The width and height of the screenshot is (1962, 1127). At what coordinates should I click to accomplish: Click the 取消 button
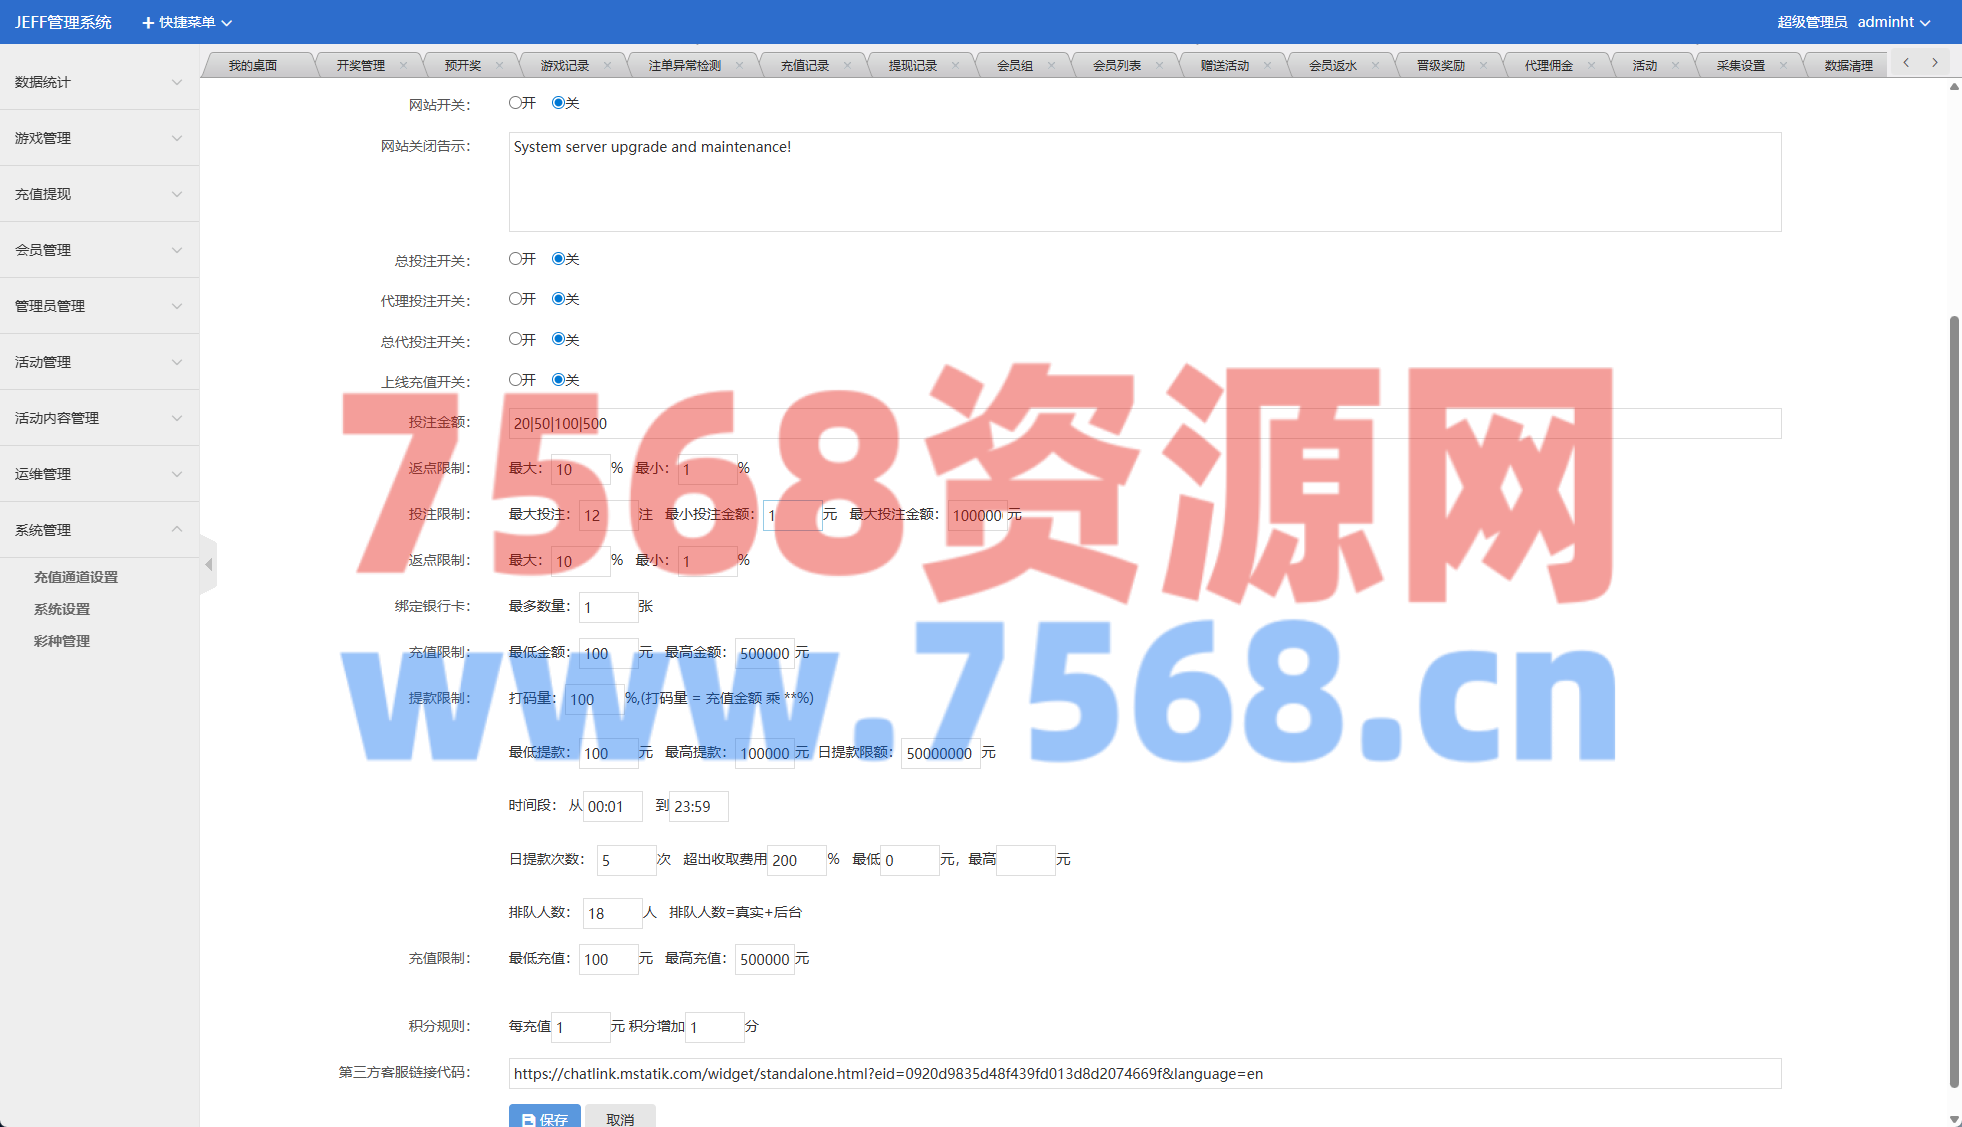pos(620,1118)
